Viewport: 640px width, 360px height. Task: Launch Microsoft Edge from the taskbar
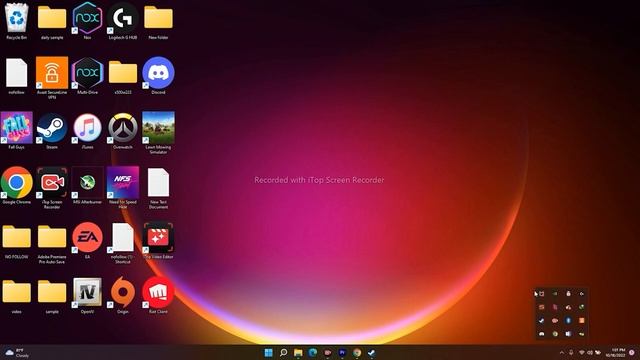click(x=313, y=353)
